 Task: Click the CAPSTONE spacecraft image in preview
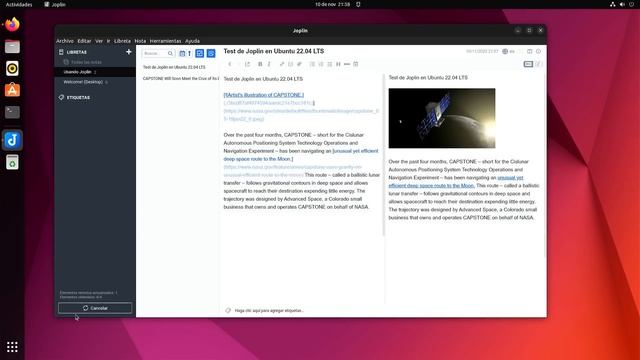pos(442,118)
